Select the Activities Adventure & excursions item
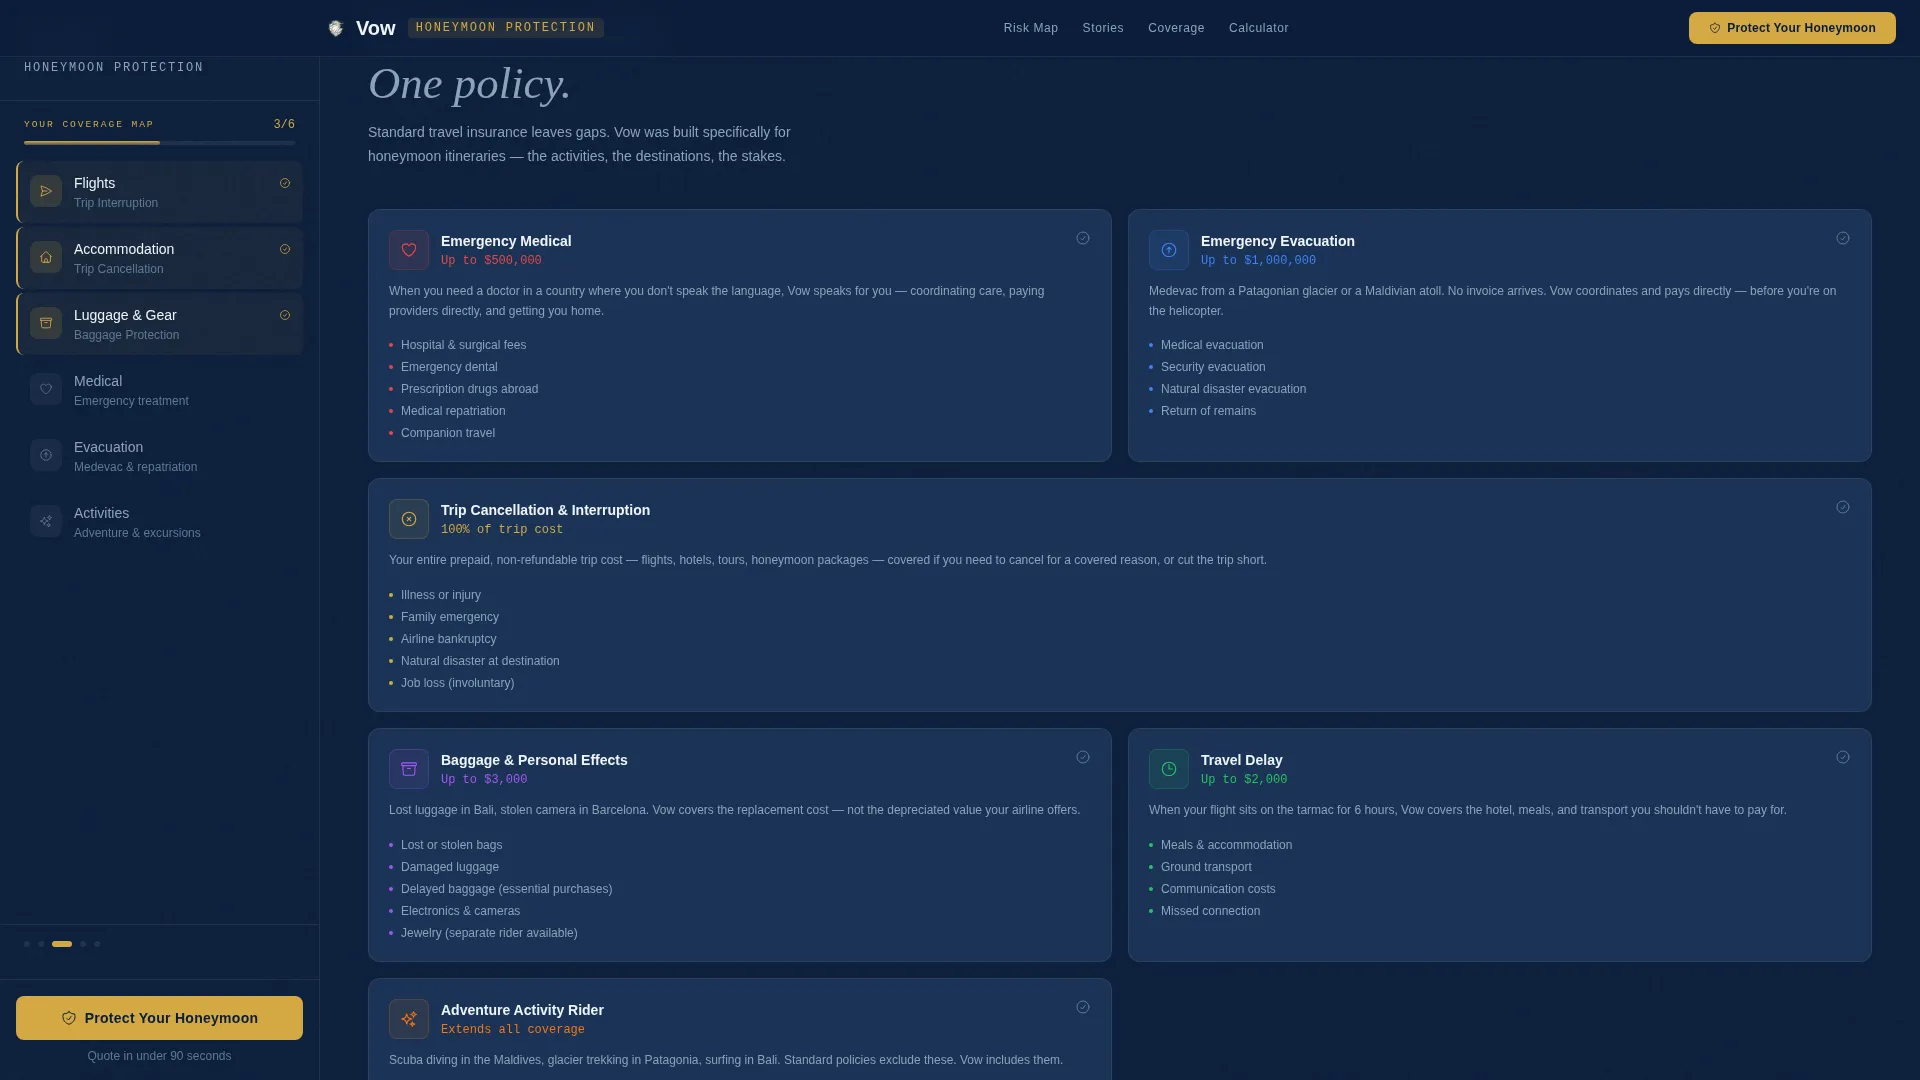The image size is (1920, 1080). click(160, 522)
